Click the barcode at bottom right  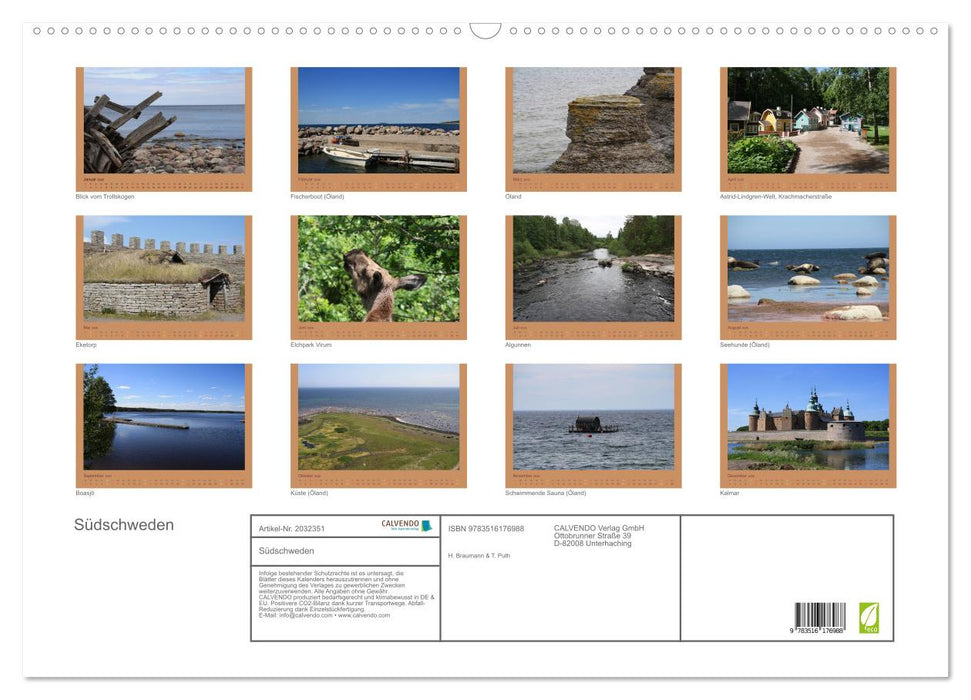820,619
